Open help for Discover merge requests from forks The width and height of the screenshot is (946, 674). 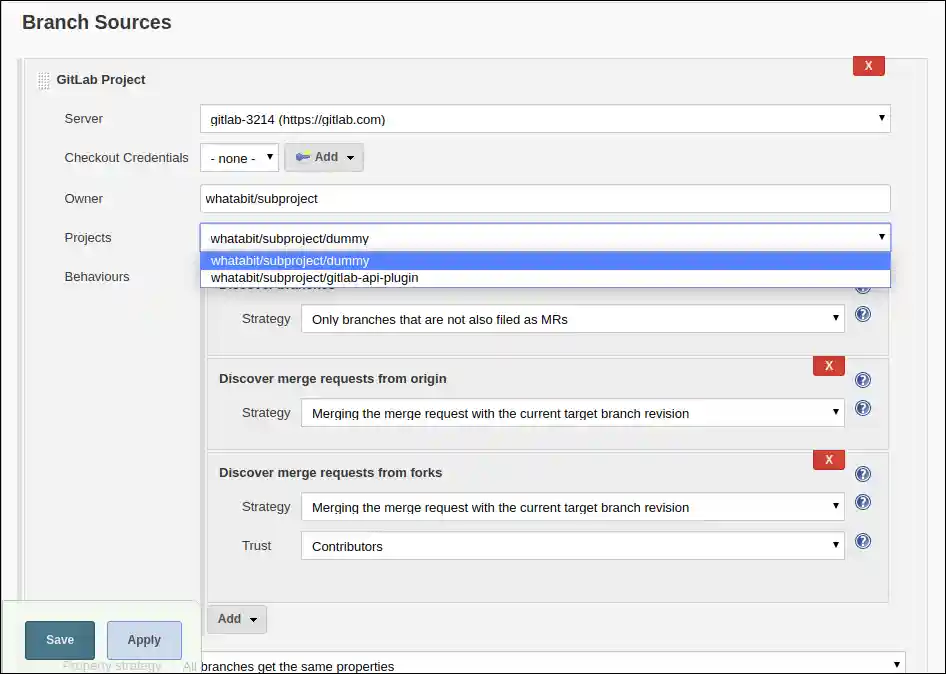click(863, 474)
